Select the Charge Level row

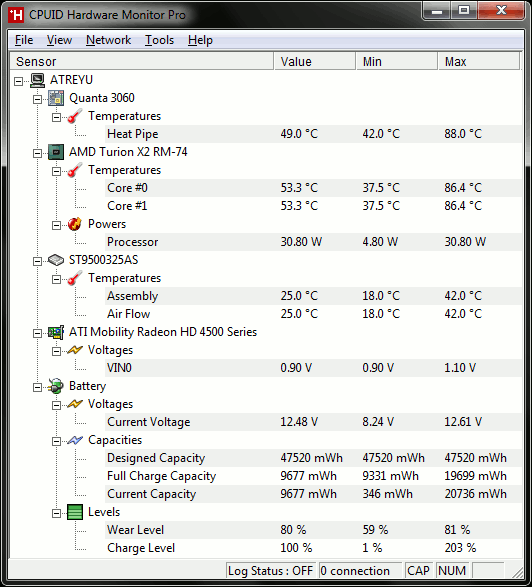pyautogui.click(x=314, y=548)
